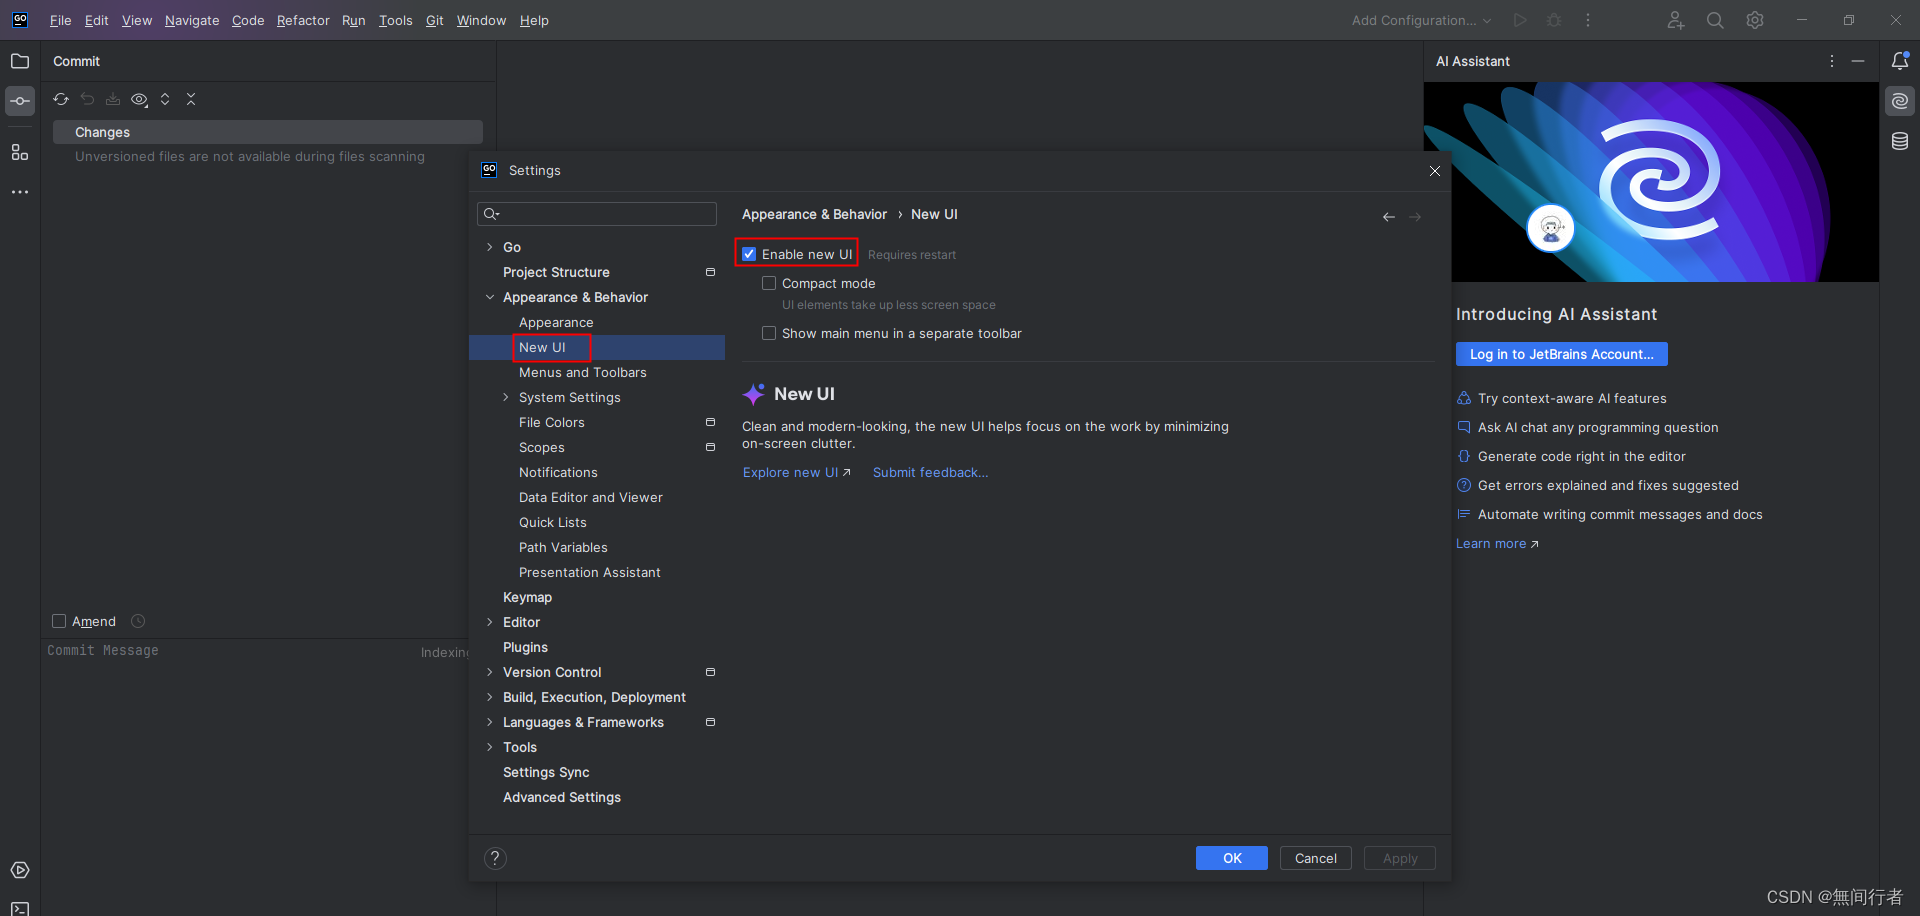Viewport: 1920px width, 916px height.
Task: Click the Shelve changes icon
Action: coord(113,99)
